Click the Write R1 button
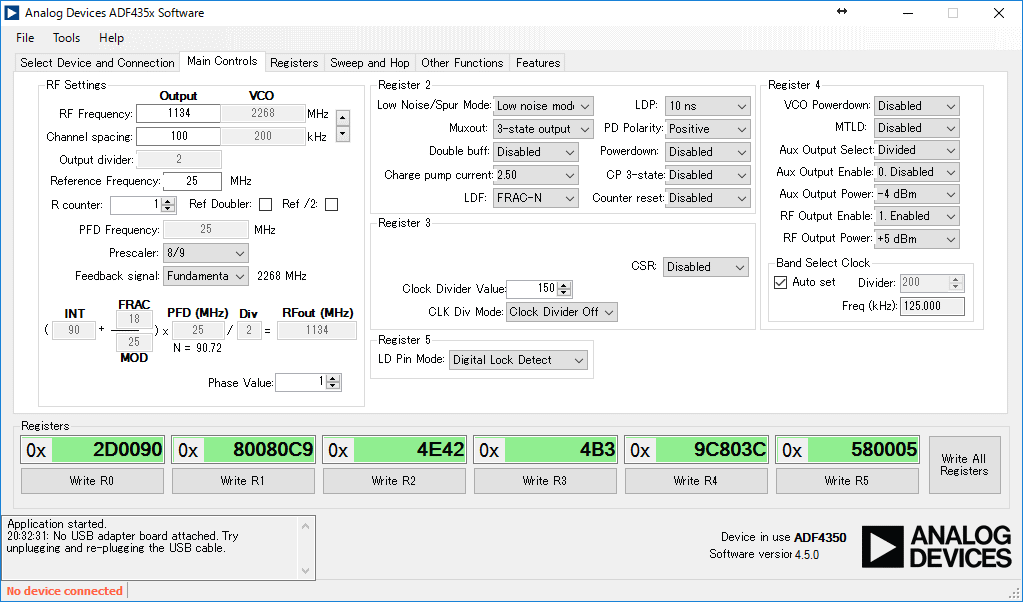This screenshot has height=602, width=1023. pyautogui.click(x=243, y=481)
